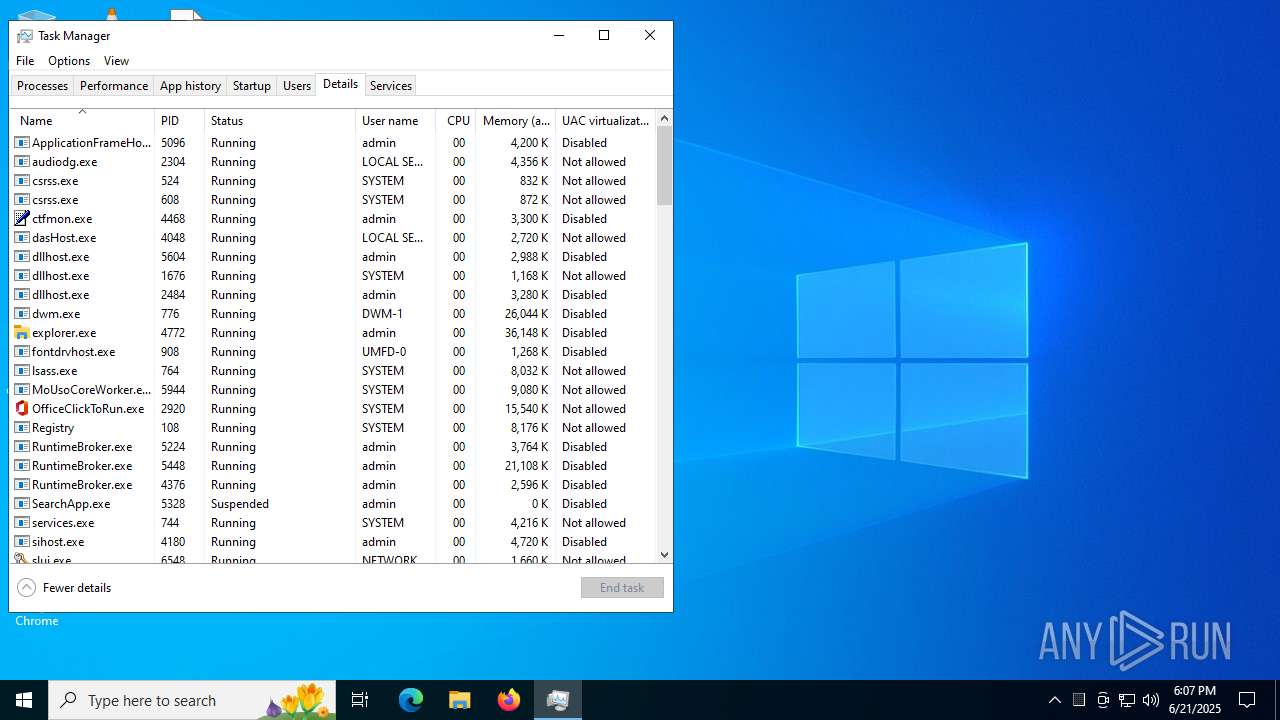Click the taskbar search box
Screen dimensions: 1280x720
[x=192, y=700]
